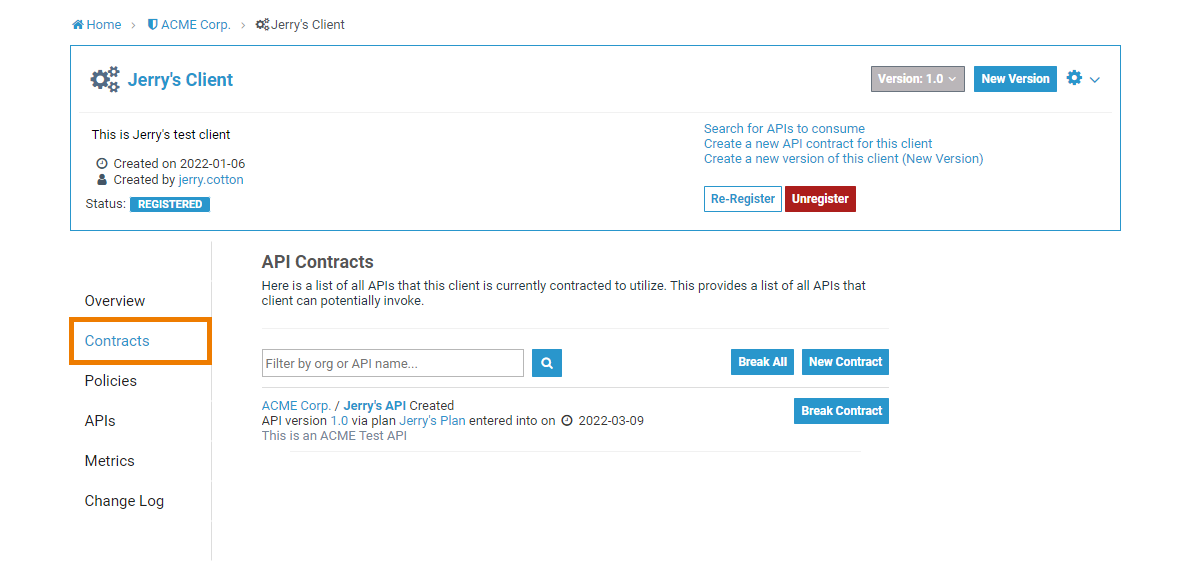1183x585 pixels.
Task: Break the Jerry's API contract
Action: click(841, 411)
